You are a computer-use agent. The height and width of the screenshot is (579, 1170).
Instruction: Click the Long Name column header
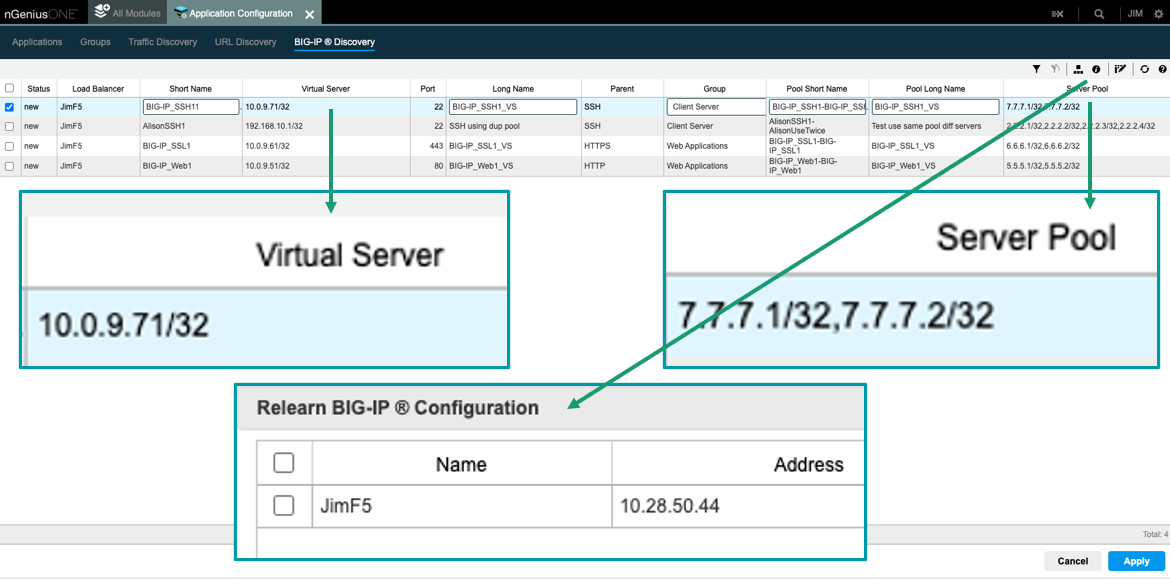[x=513, y=88]
